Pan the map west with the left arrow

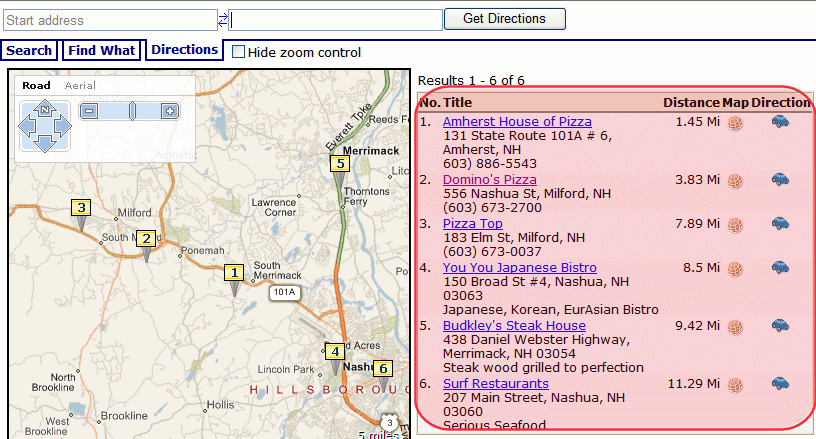tap(28, 126)
